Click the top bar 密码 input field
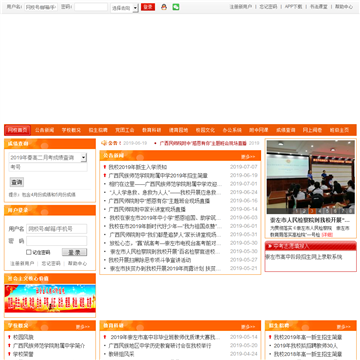The width and height of the screenshot is (360, 360). tap(91, 7)
